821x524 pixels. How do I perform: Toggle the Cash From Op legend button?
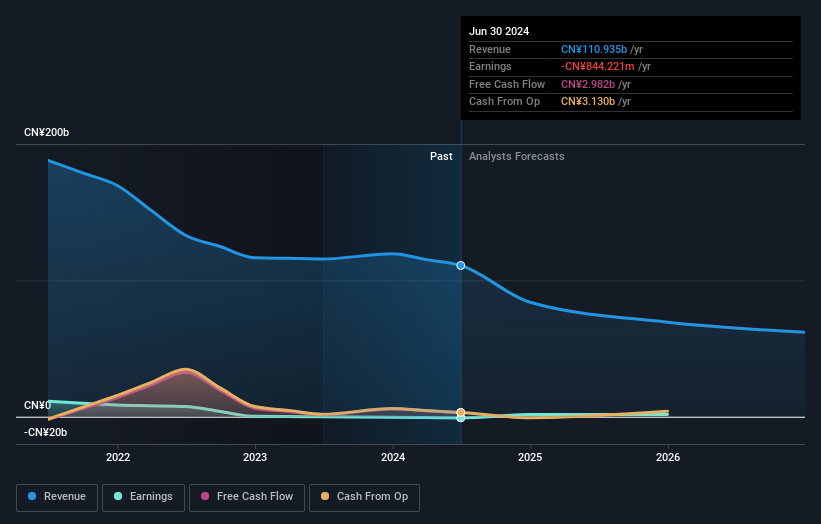point(364,497)
